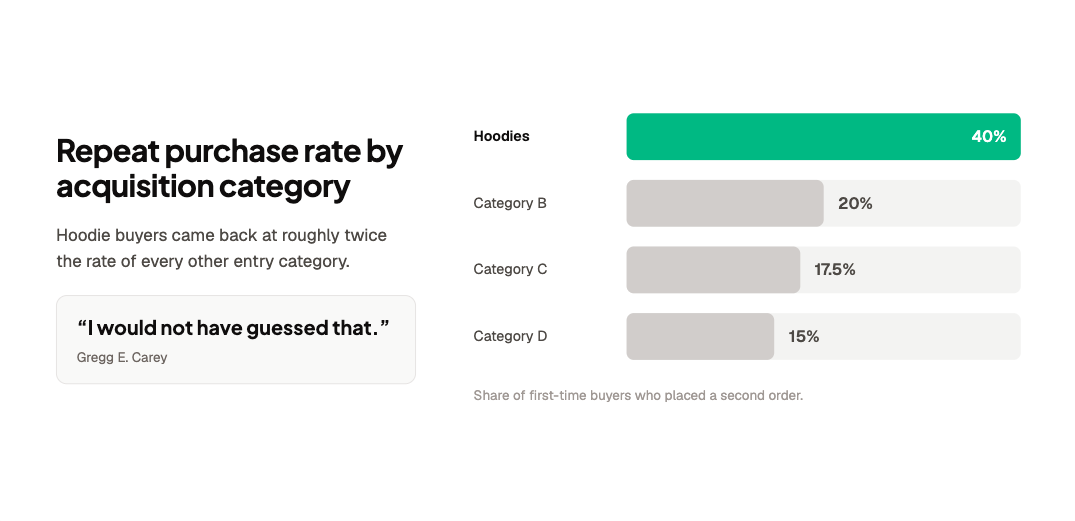Viewport: 1075px width, 521px height.
Task: Click the 17.5% value label
Action: pos(834,269)
